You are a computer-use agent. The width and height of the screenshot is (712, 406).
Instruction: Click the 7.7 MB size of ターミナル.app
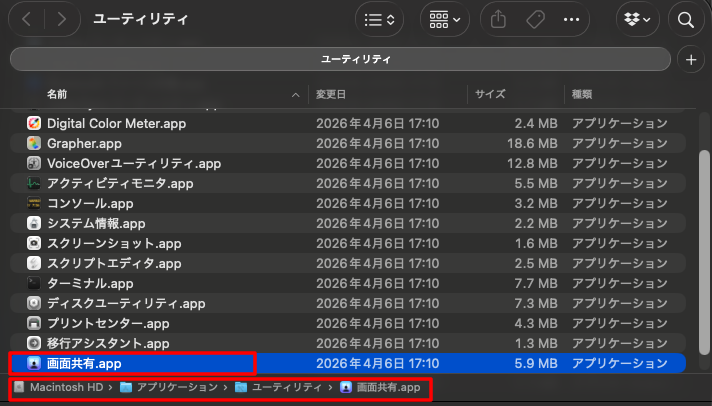(536, 283)
